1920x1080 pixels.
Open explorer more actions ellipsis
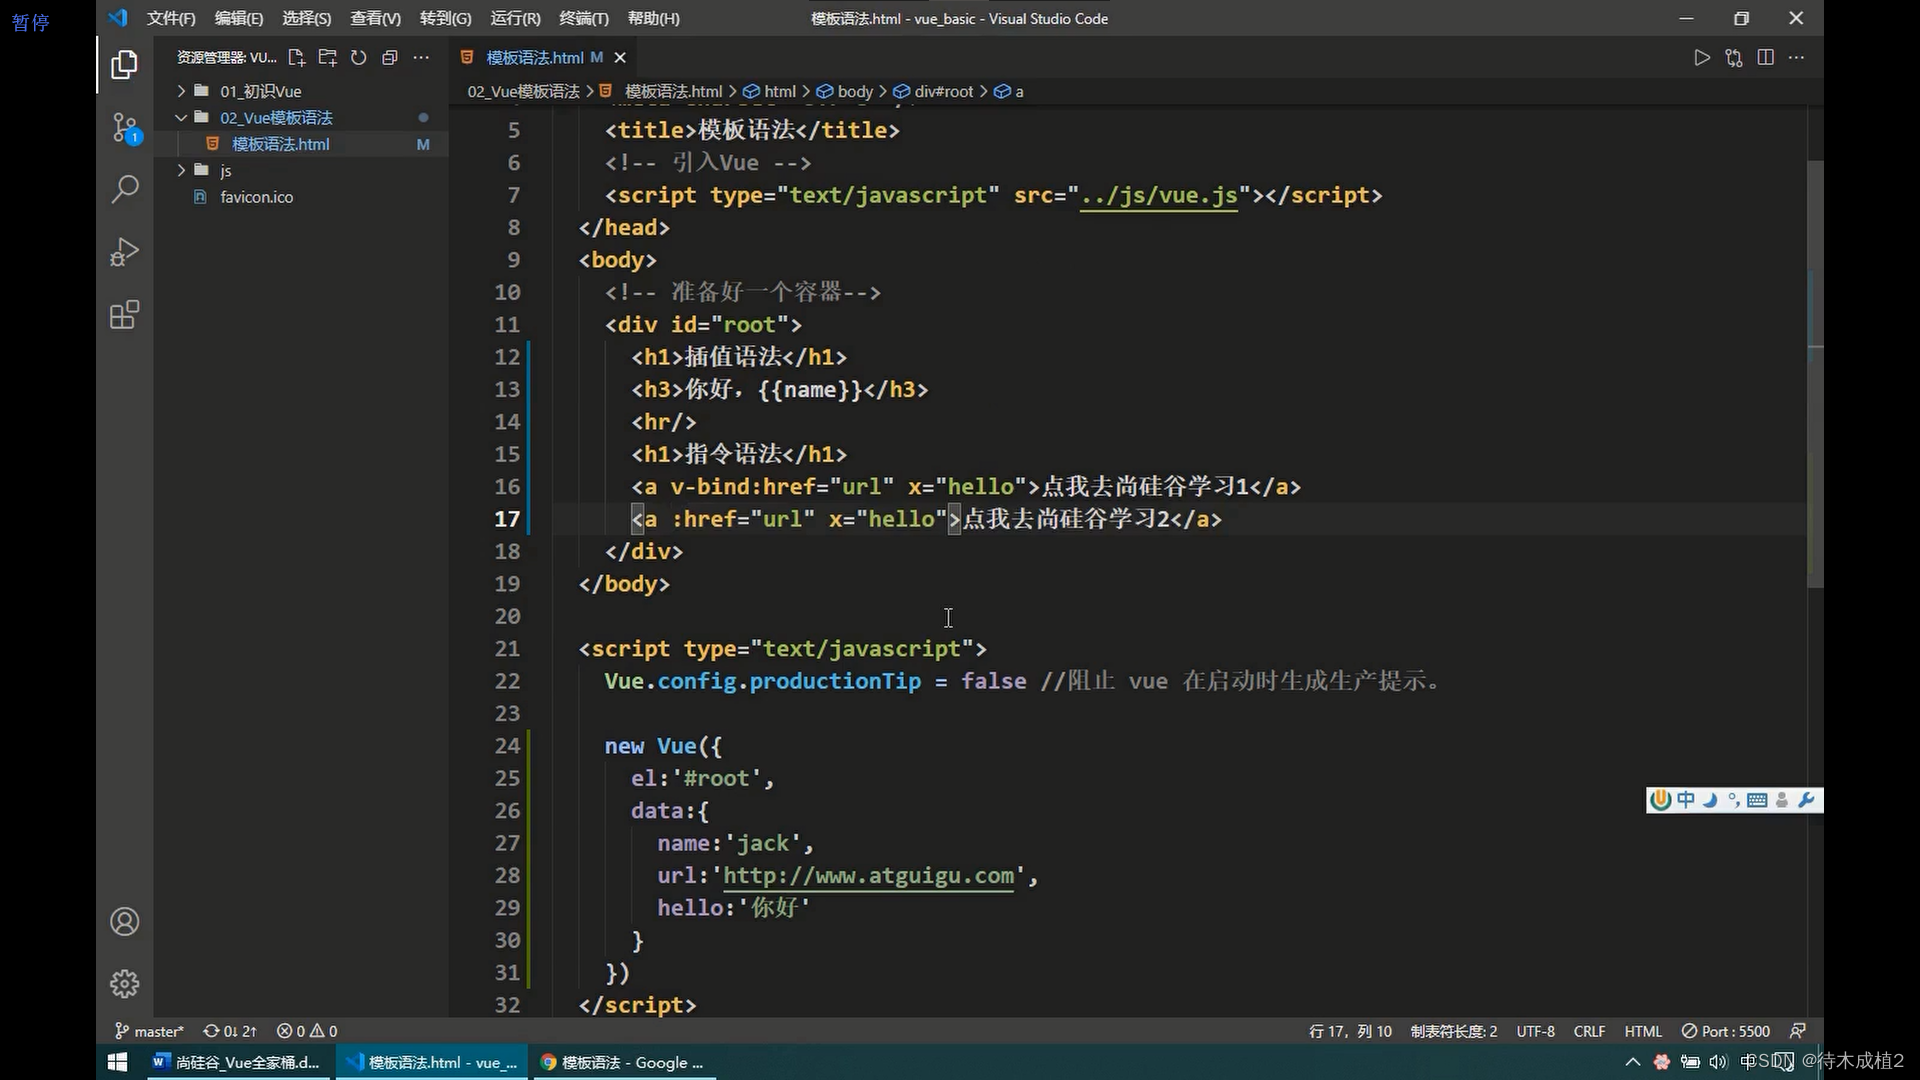[x=421, y=58]
